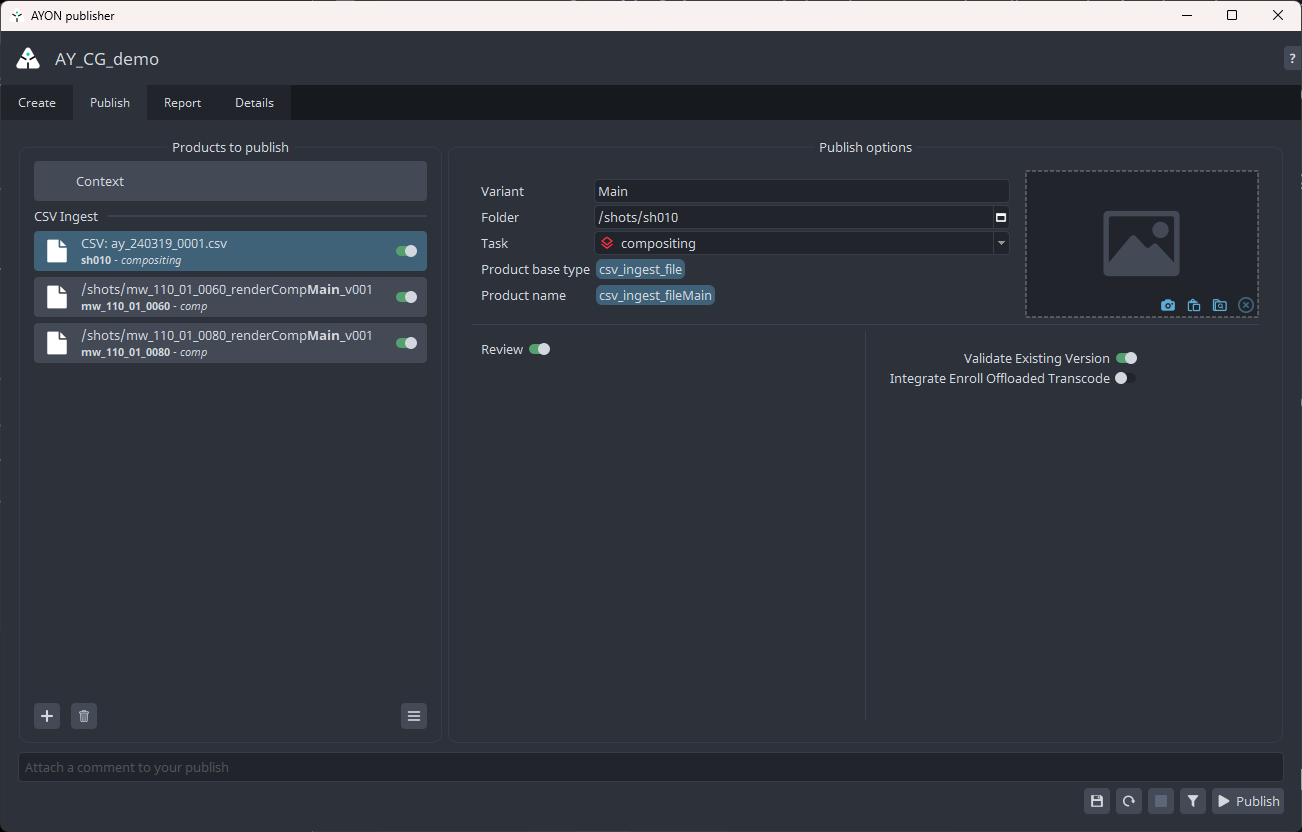1302x832 pixels.
Task: Open the product view options hamburger menu
Action: click(x=414, y=716)
